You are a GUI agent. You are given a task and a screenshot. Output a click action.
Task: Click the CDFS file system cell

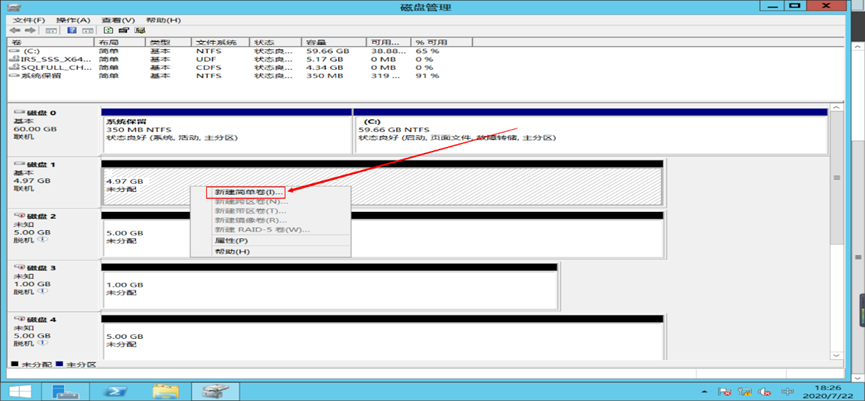point(209,67)
